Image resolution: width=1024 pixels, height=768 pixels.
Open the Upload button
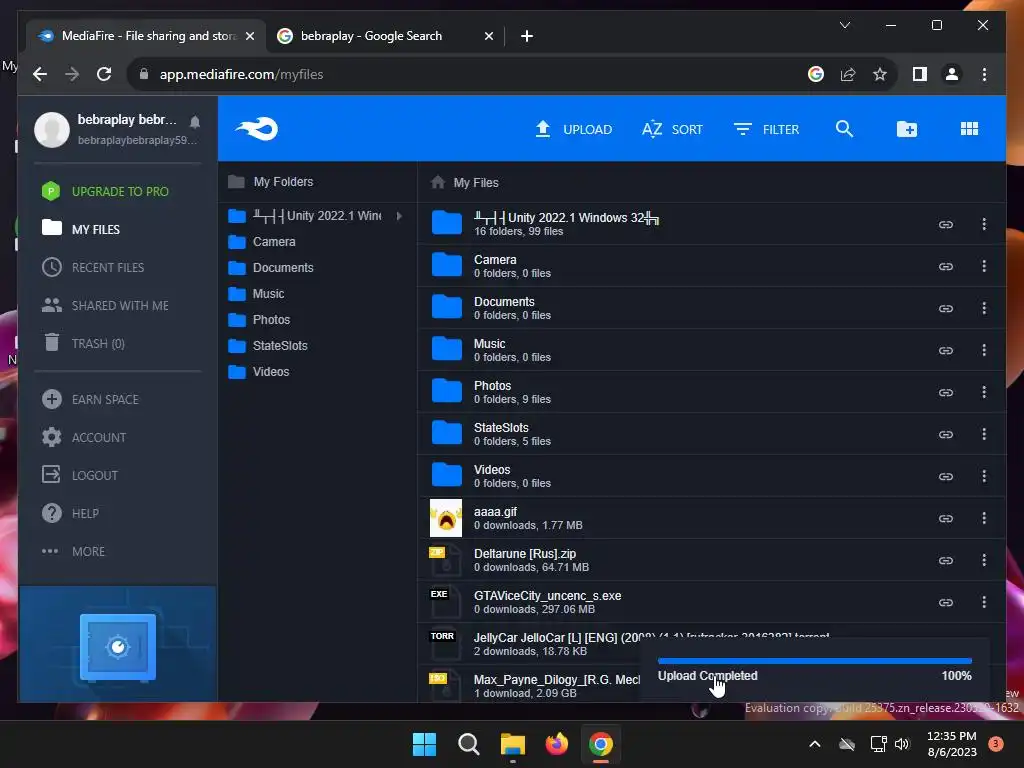click(x=573, y=129)
